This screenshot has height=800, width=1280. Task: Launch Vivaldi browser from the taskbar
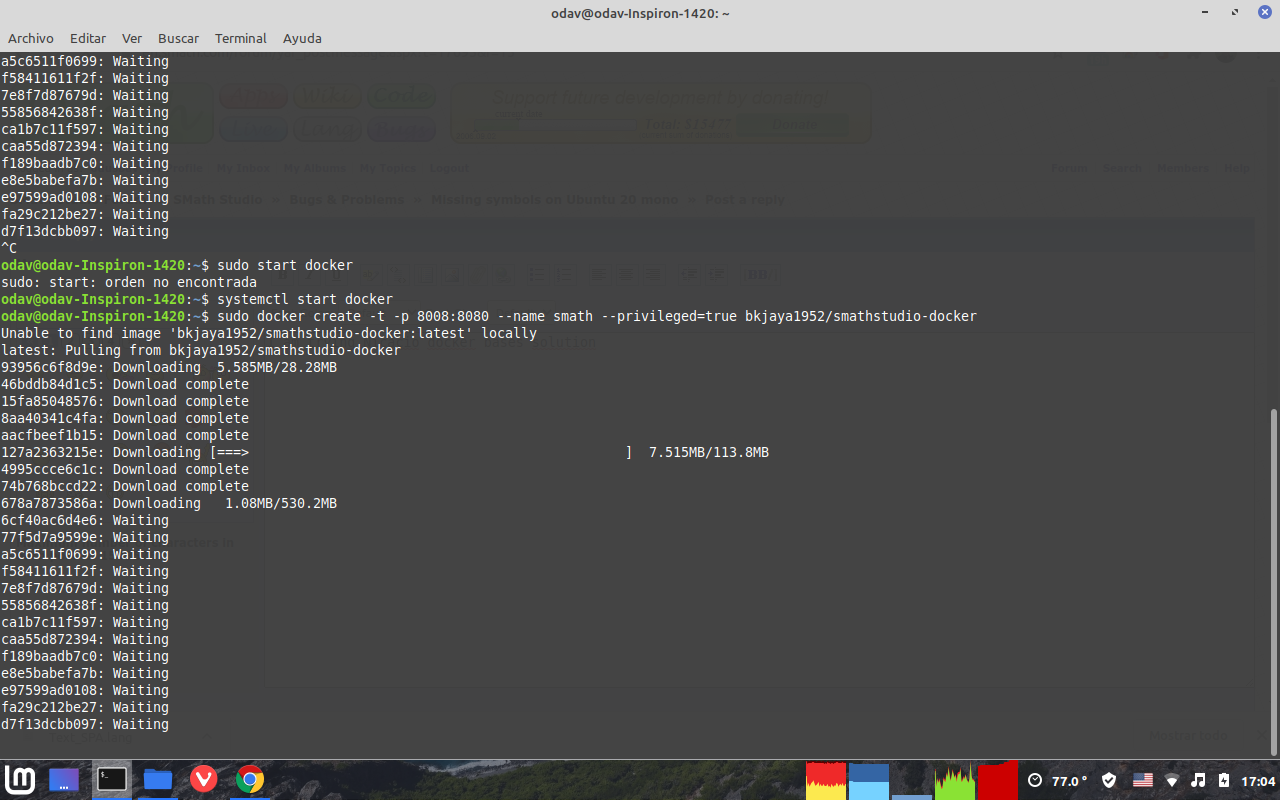[204, 780]
